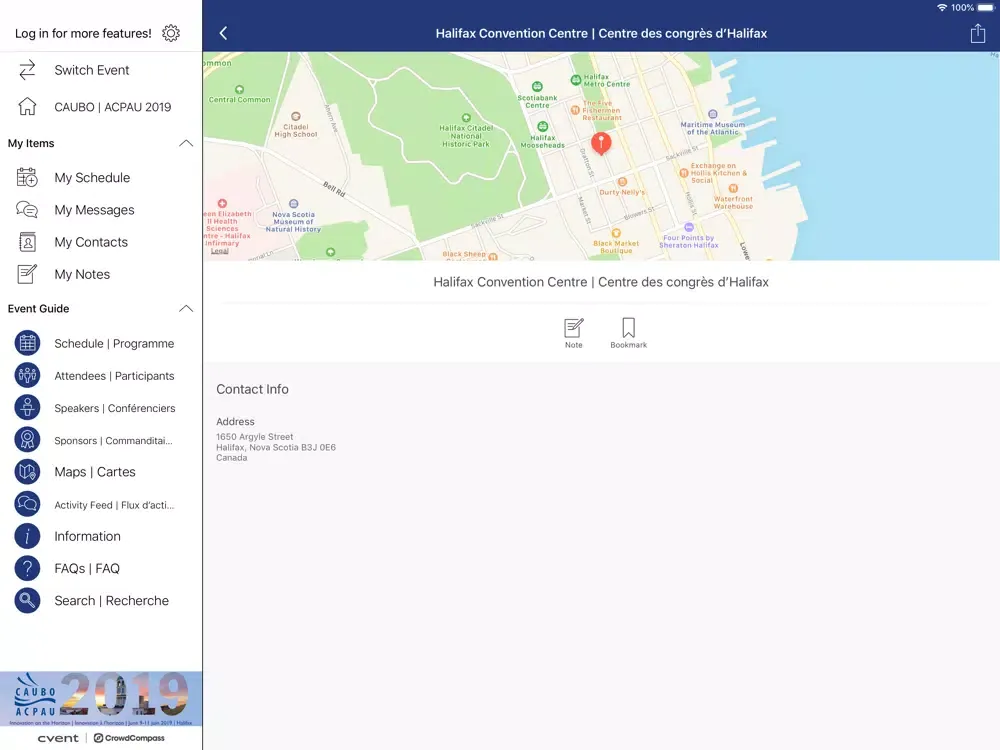The height and width of the screenshot is (750, 1000).
Task: Click the cvent logo at bottom
Action: pos(58,738)
